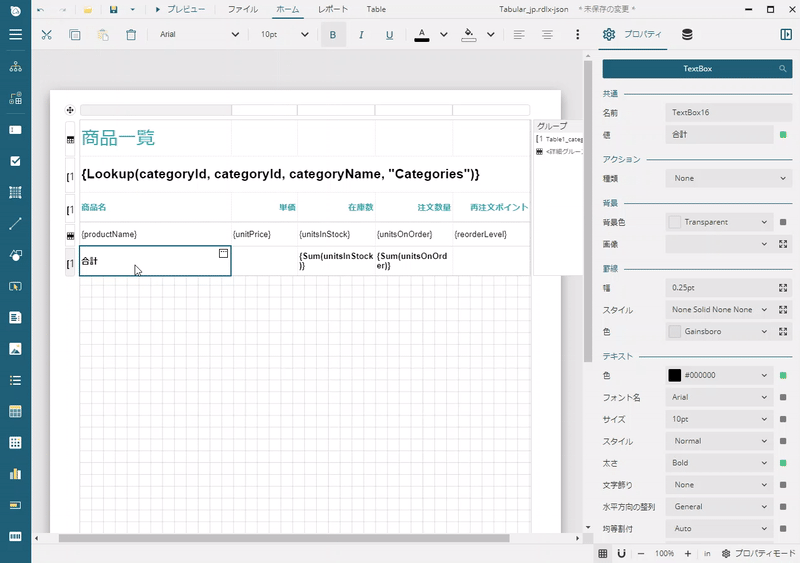The width and height of the screenshot is (800, 563).
Task: Open the 太さ Bold weight dropdown
Action: 718,463
